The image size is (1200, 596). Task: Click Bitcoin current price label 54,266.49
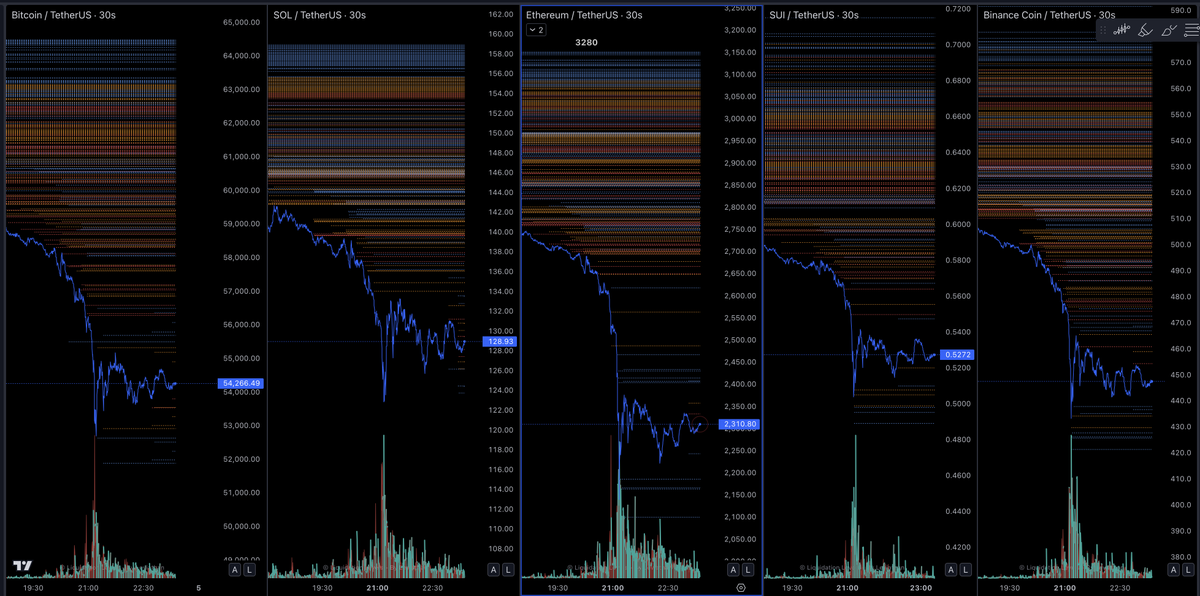coord(239,383)
